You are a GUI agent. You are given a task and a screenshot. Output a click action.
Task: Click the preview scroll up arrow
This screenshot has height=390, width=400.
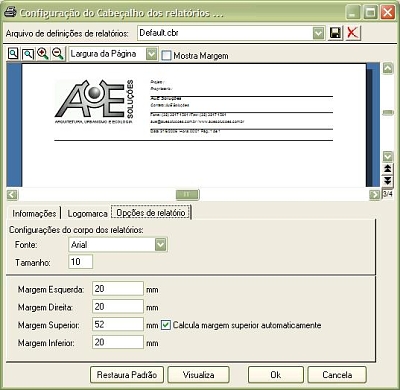point(387,68)
